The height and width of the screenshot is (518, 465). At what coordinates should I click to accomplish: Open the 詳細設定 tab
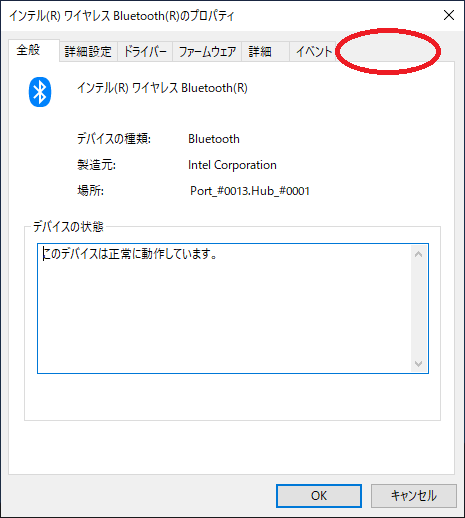pos(88,52)
